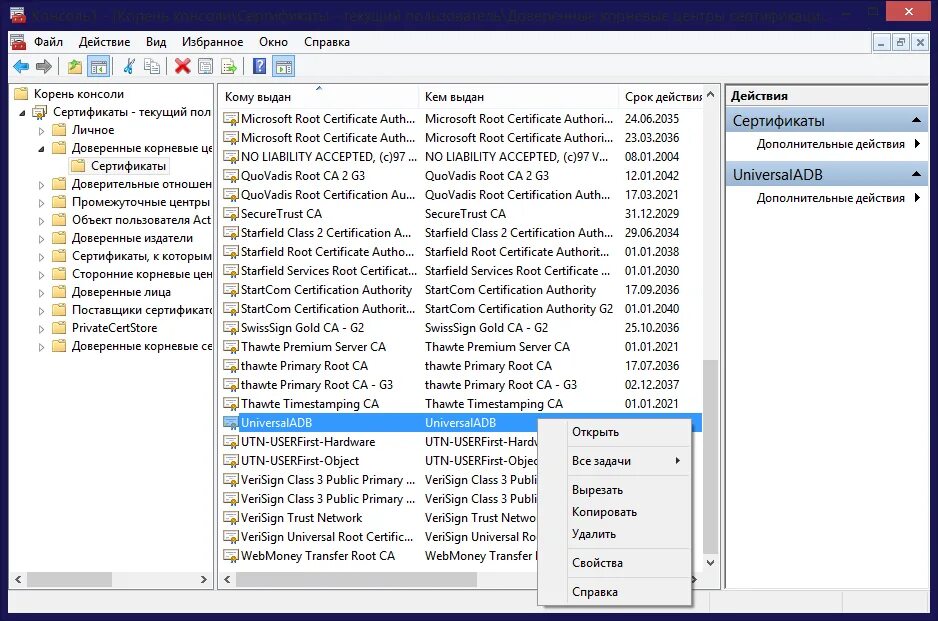The width and height of the screenshot is (938, 621).
Task: Select the StartCom Certification Authority 17.09.2036 row
Action: [x=461, y=290]
